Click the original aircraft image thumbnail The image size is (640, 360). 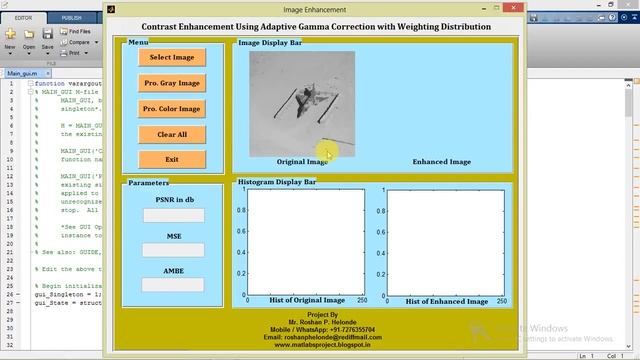[302, 104]
